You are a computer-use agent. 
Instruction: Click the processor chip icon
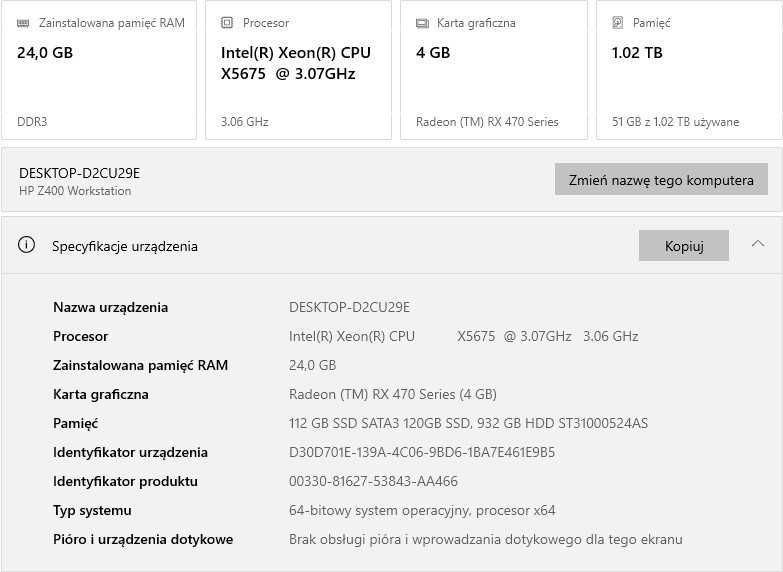pos(227,23)
